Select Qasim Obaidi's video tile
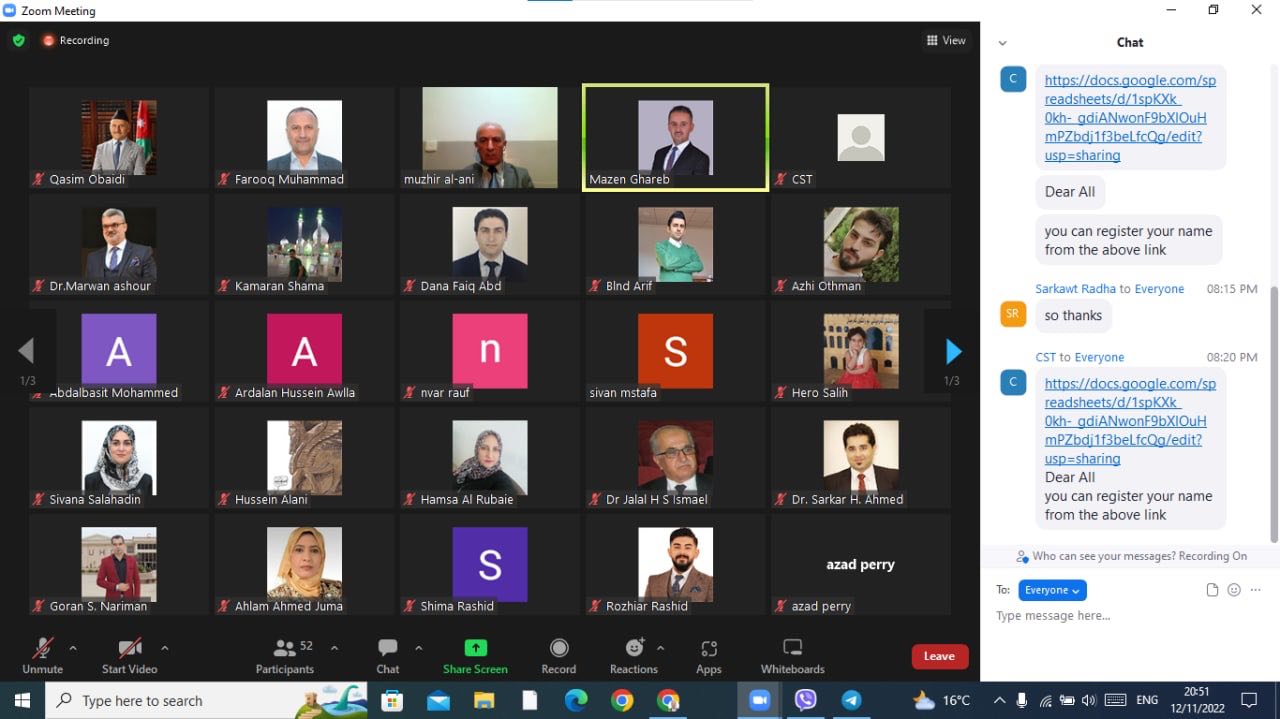Viewport: 1280px width, 719px height. (x=119, y=137)
